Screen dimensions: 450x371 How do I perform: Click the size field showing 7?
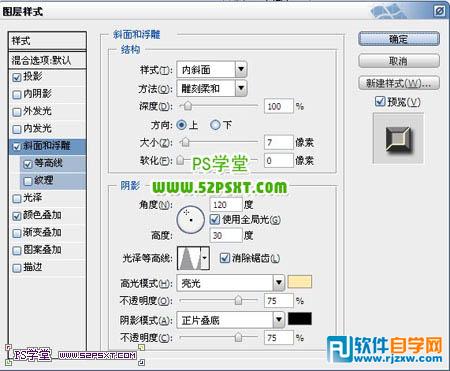(279, 143)
